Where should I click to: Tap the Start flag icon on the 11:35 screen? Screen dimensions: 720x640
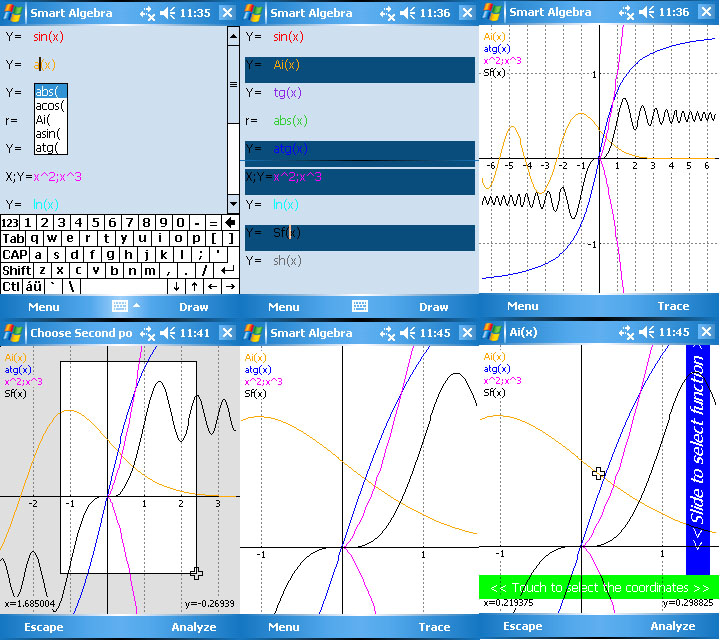click(x=12, y=12)
